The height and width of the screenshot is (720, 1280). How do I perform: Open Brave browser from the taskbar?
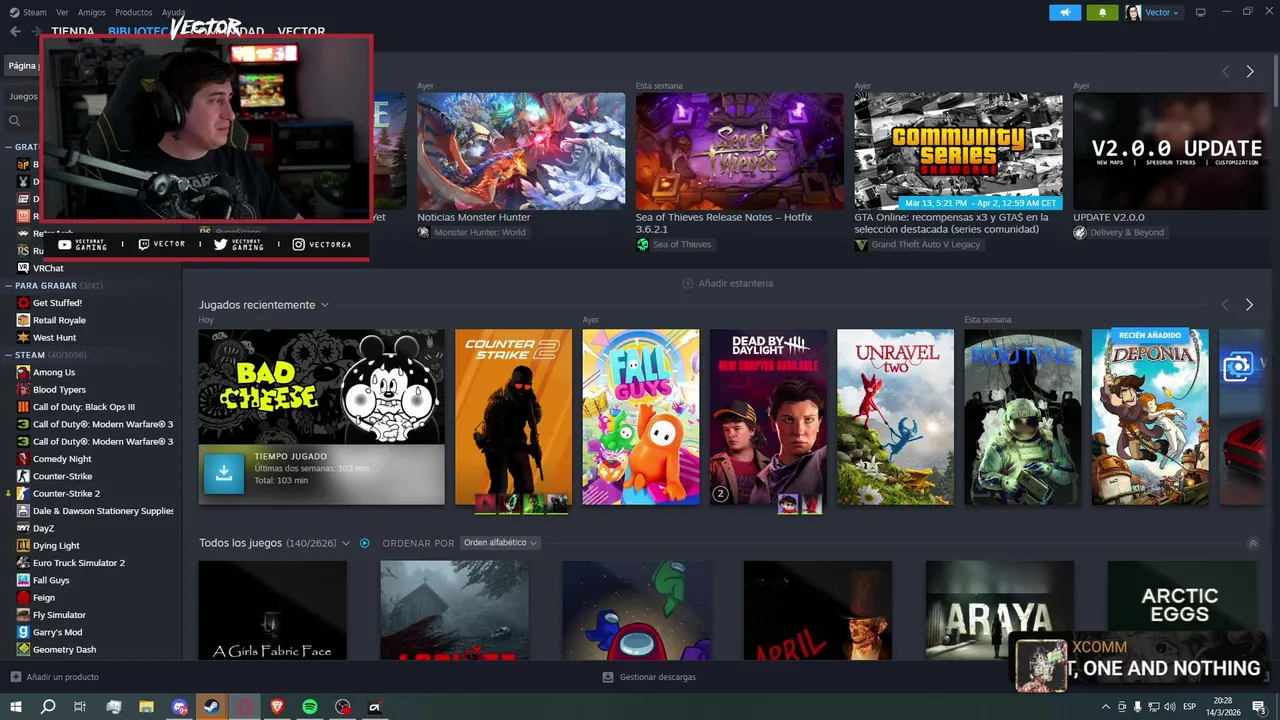coord(277,707)
